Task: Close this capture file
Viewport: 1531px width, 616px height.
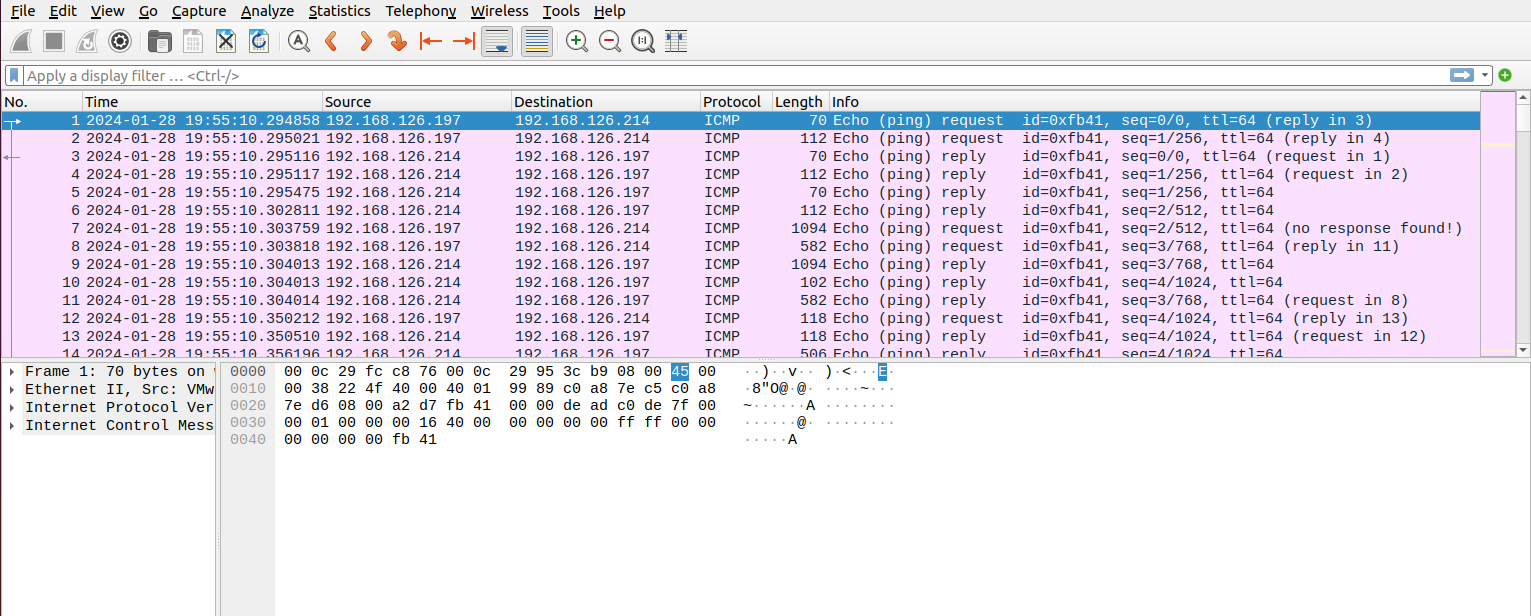Action: (225, 41)
